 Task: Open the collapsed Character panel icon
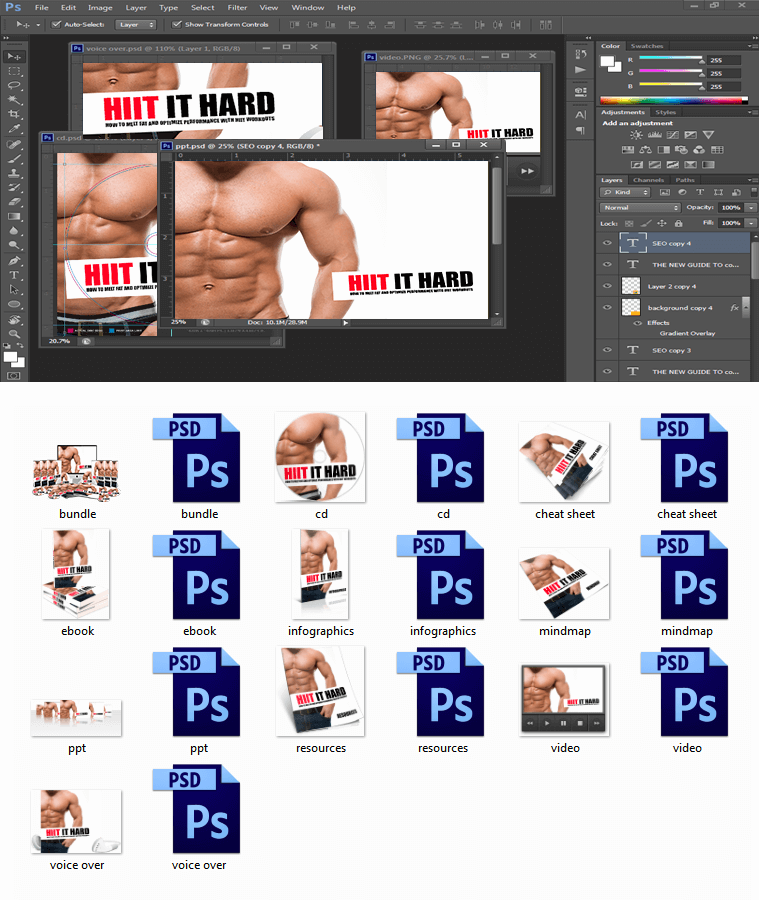580,115
